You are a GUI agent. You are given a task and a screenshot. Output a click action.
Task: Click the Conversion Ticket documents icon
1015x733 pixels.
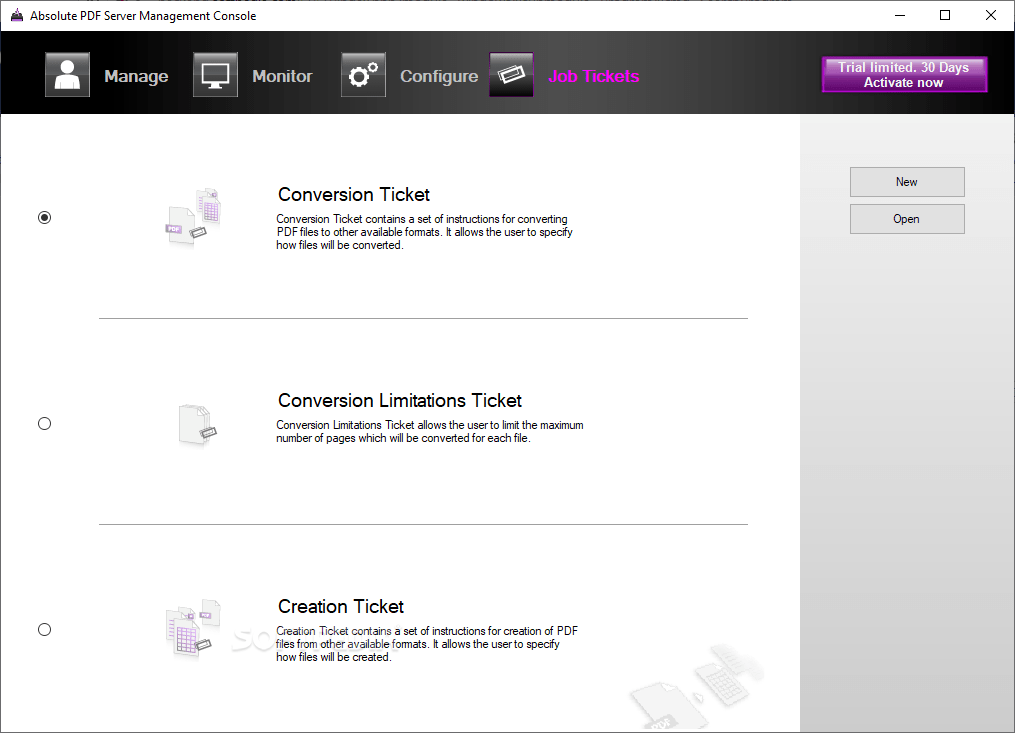[193, 218]
